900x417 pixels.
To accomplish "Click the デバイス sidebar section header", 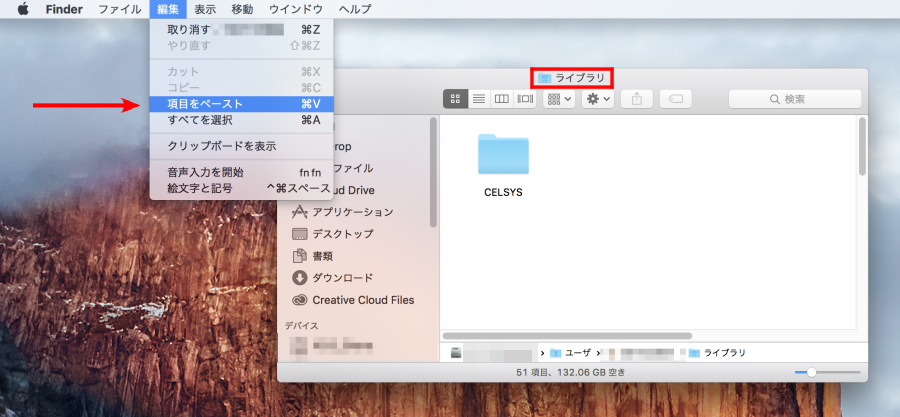I will pyautogui.click(x=302, y=326).
